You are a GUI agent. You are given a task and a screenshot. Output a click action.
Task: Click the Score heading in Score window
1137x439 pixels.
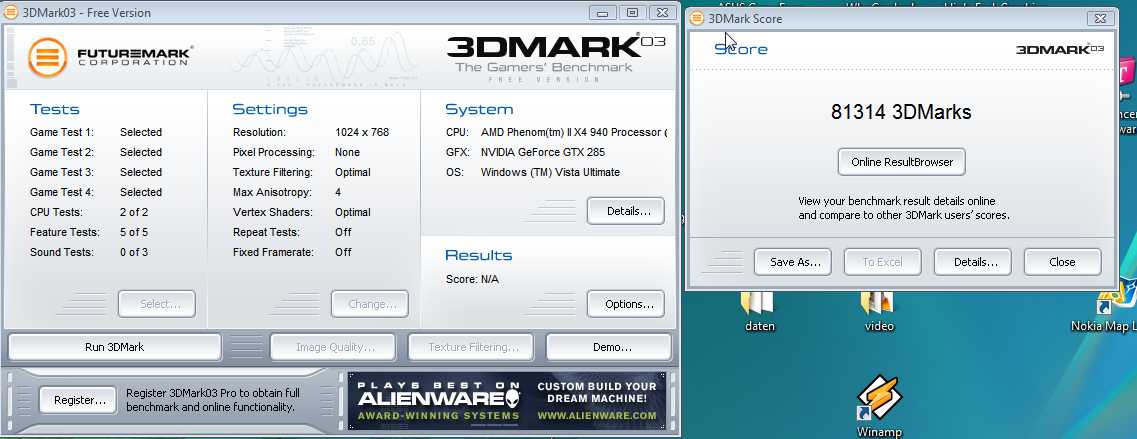[x=741, y=49]
